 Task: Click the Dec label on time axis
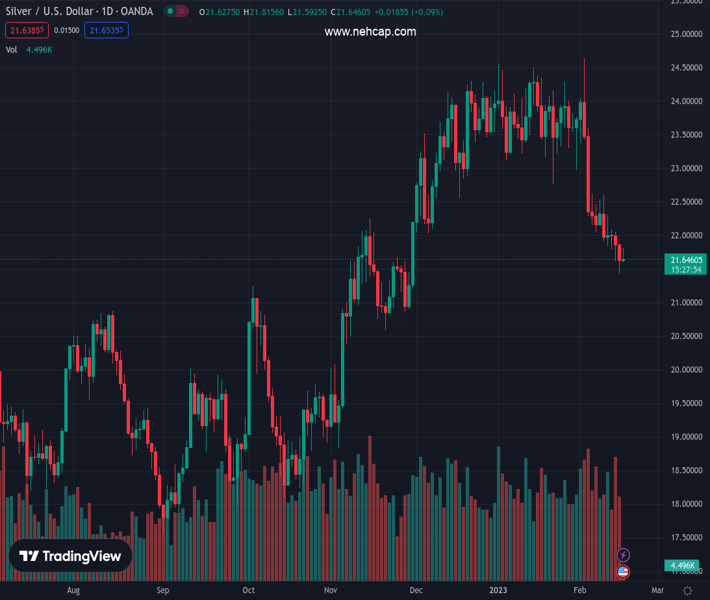point(415,591)
